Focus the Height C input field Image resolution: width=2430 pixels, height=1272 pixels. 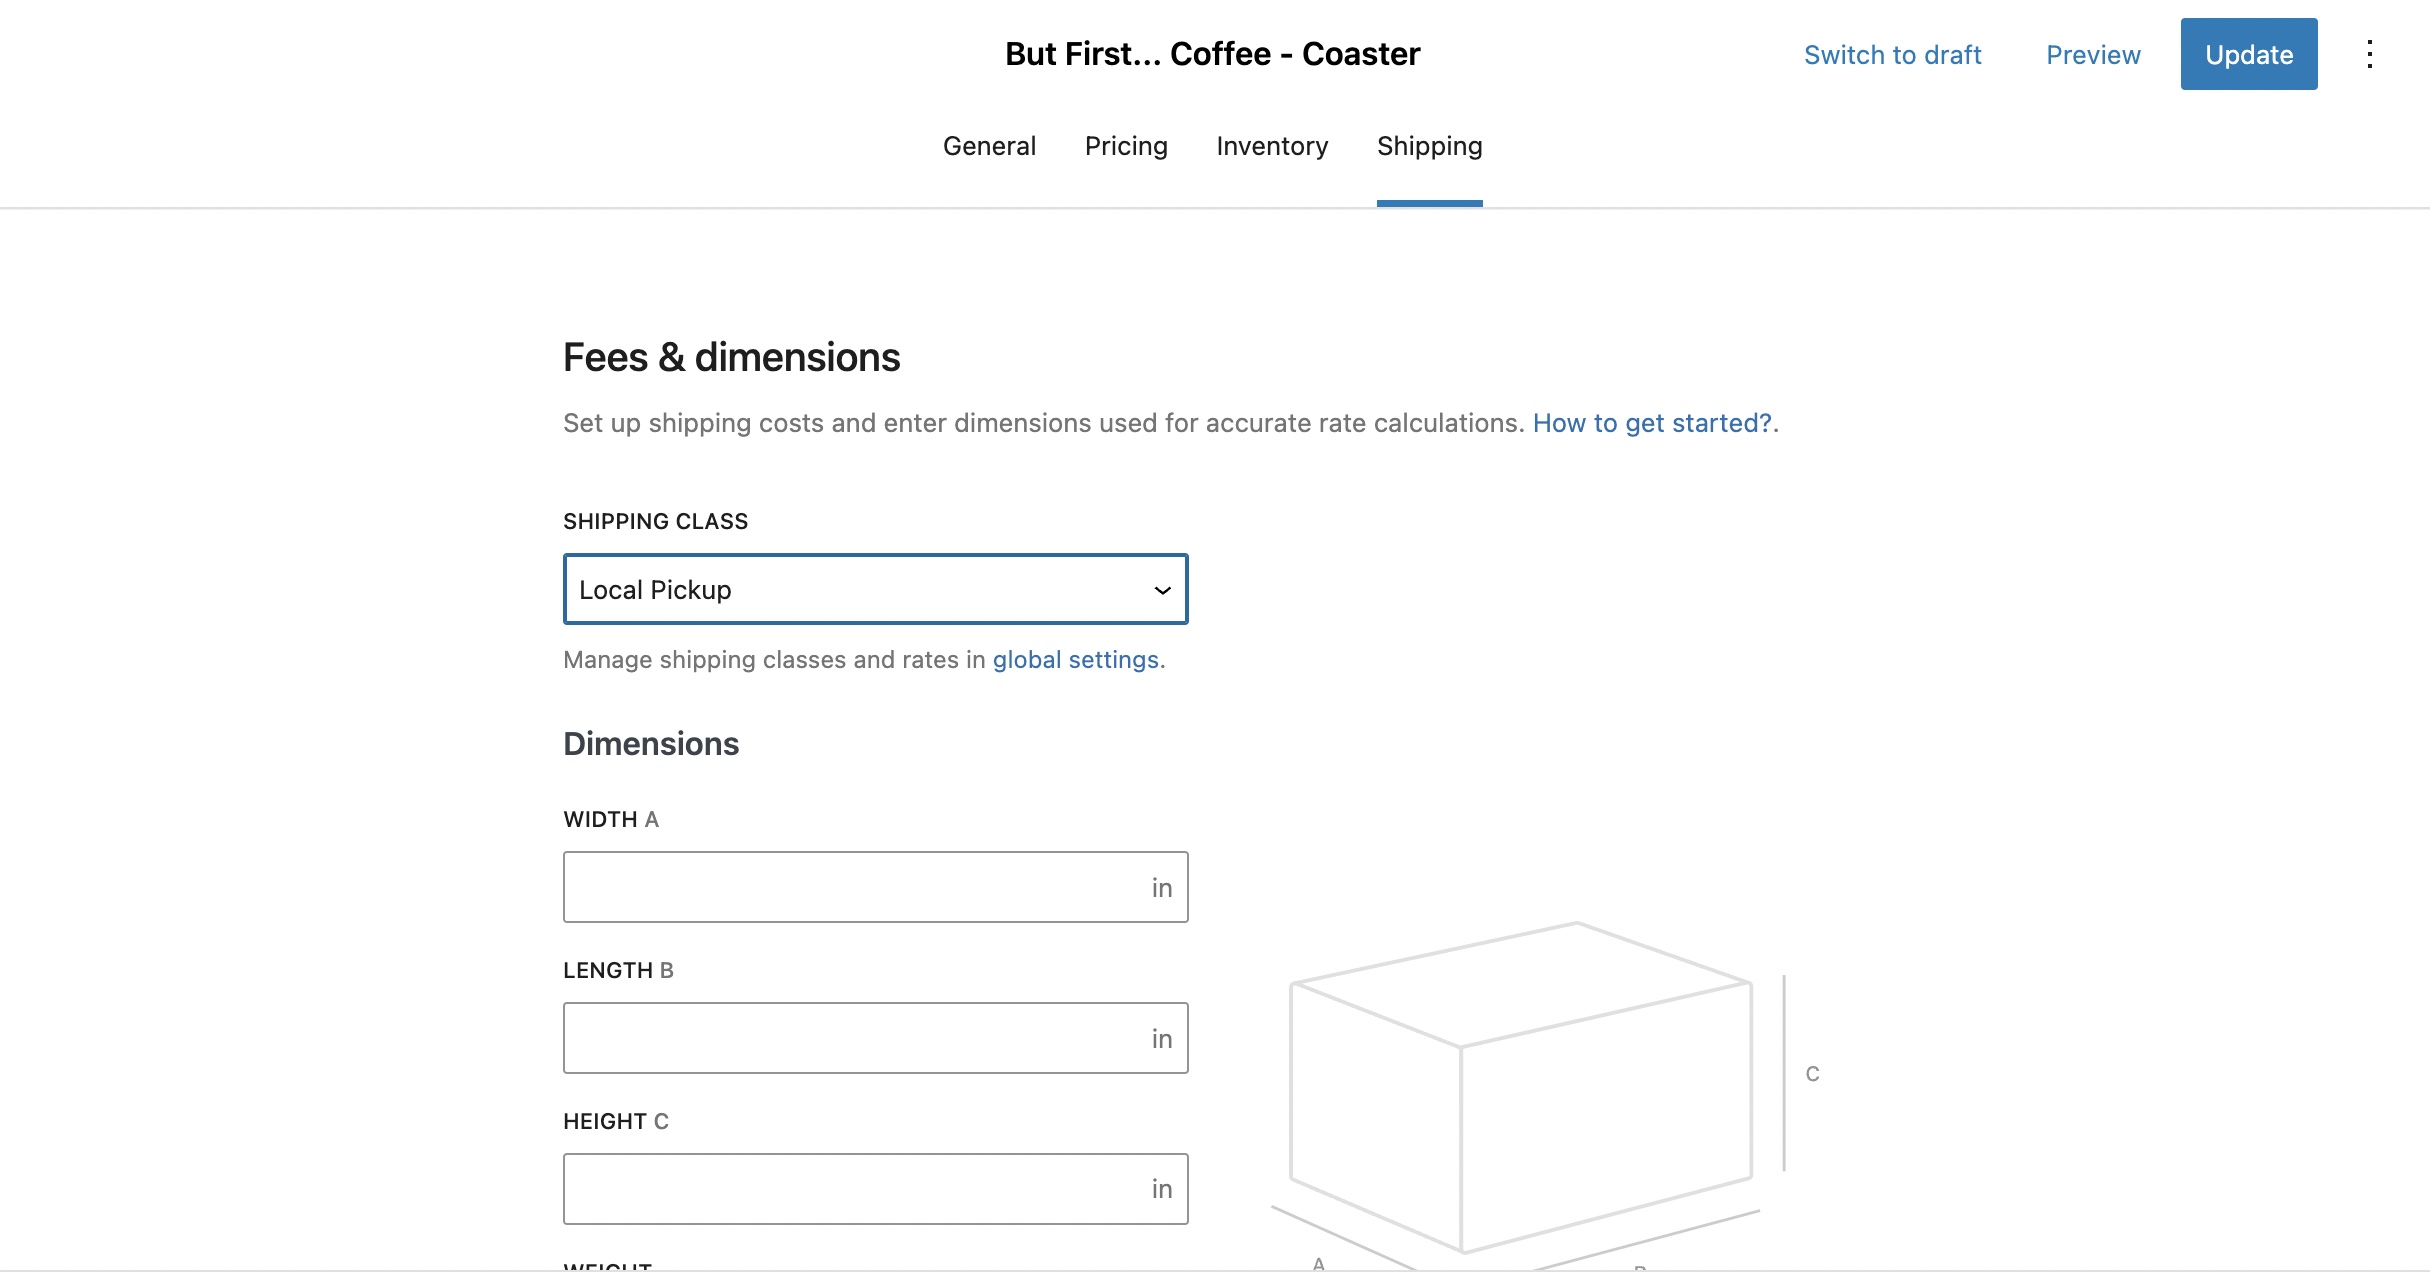point(875,1189)
